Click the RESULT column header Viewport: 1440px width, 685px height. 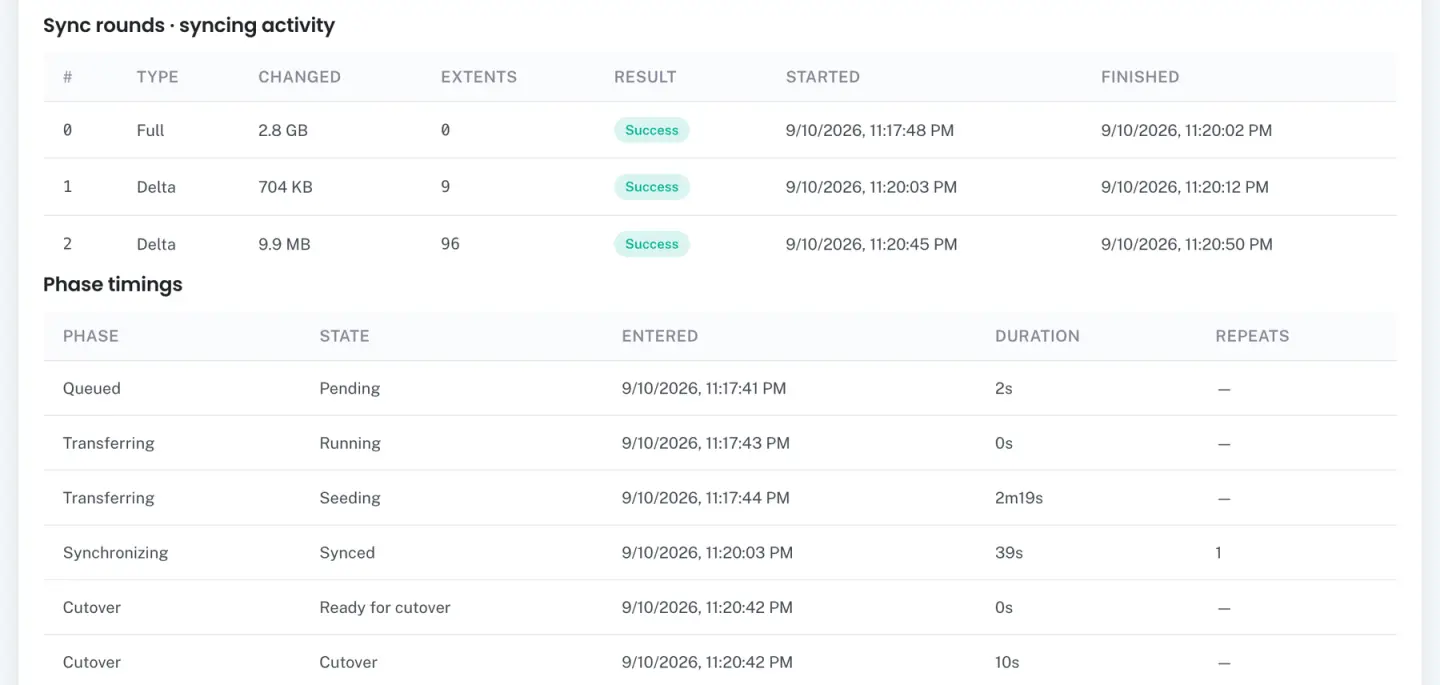[x=645, y=77]
